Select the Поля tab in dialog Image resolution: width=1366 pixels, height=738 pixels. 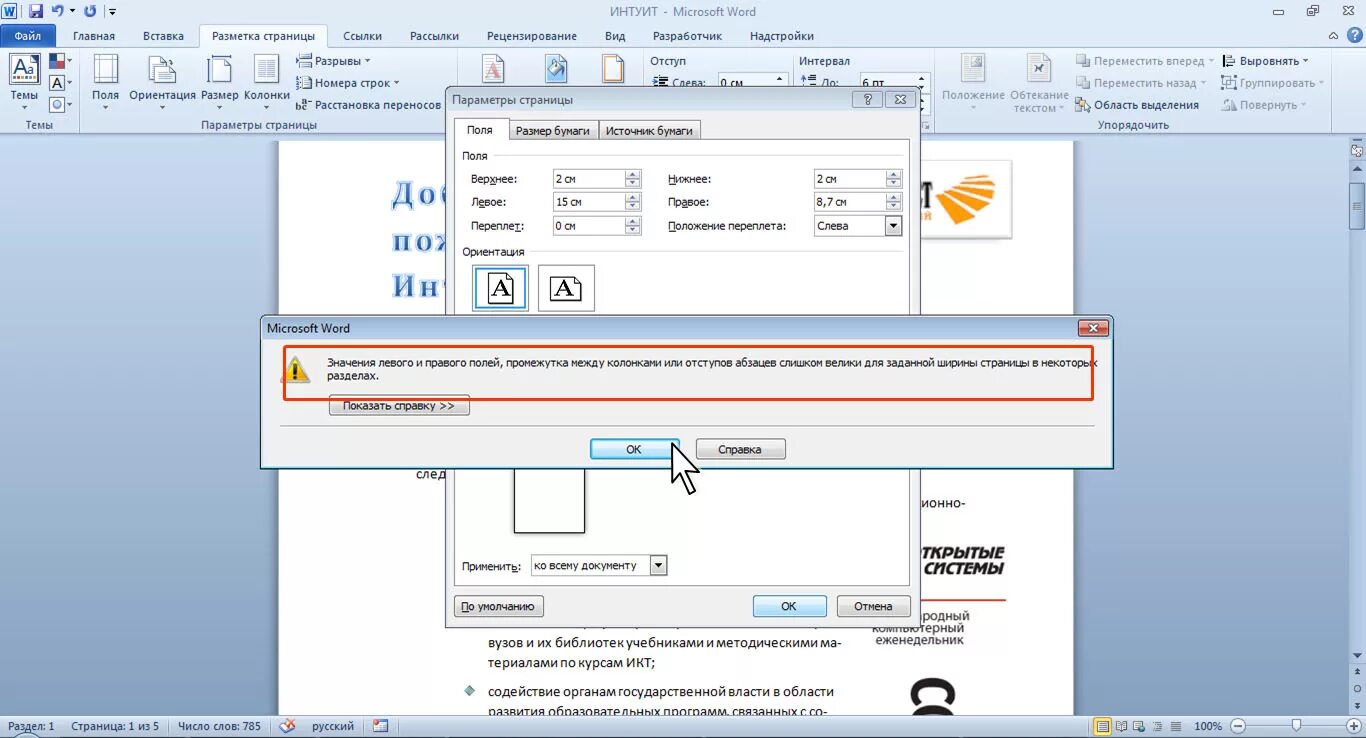click(480, 130)
